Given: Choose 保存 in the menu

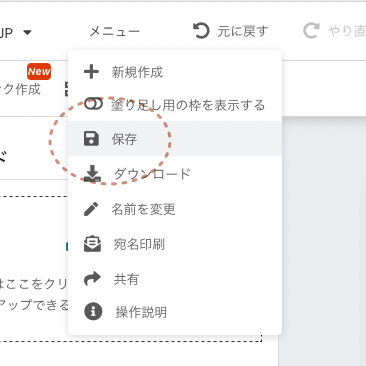Looking at the screenshot, I should pos(175,139).
